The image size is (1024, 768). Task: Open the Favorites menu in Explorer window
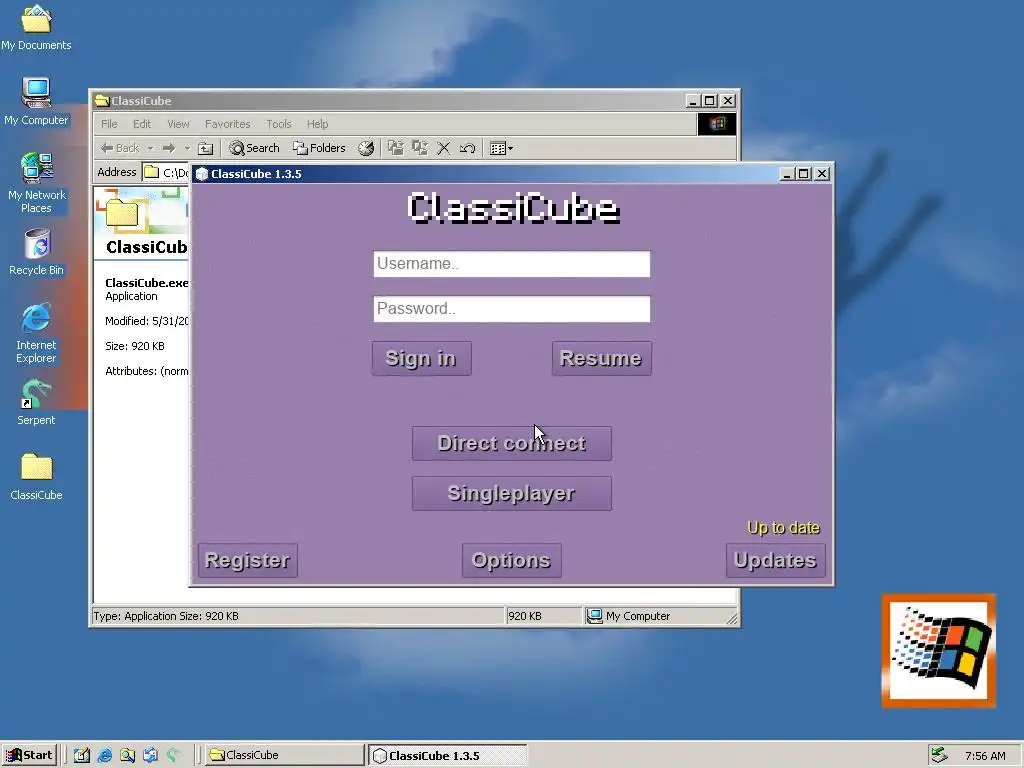[227, 124]
